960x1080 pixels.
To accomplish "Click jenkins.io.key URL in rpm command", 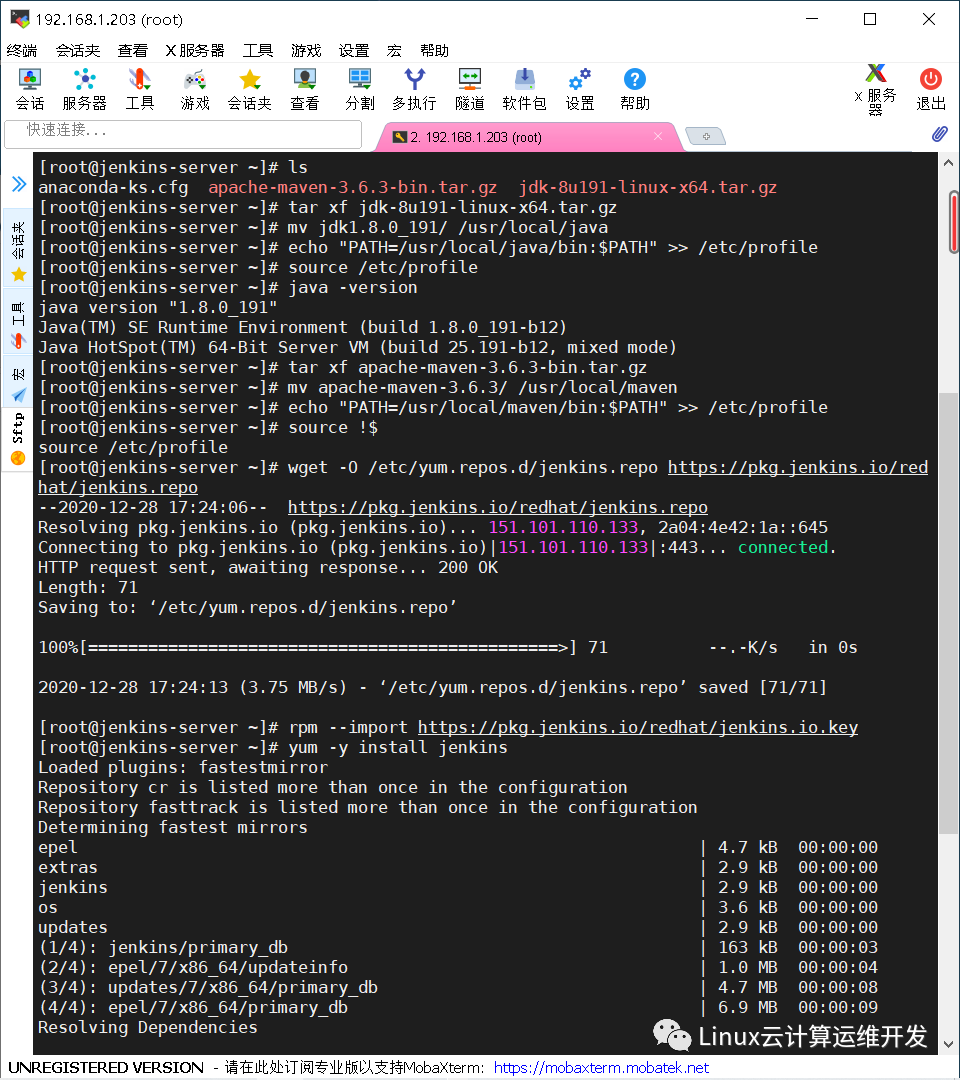I will [x=638, y=727].
